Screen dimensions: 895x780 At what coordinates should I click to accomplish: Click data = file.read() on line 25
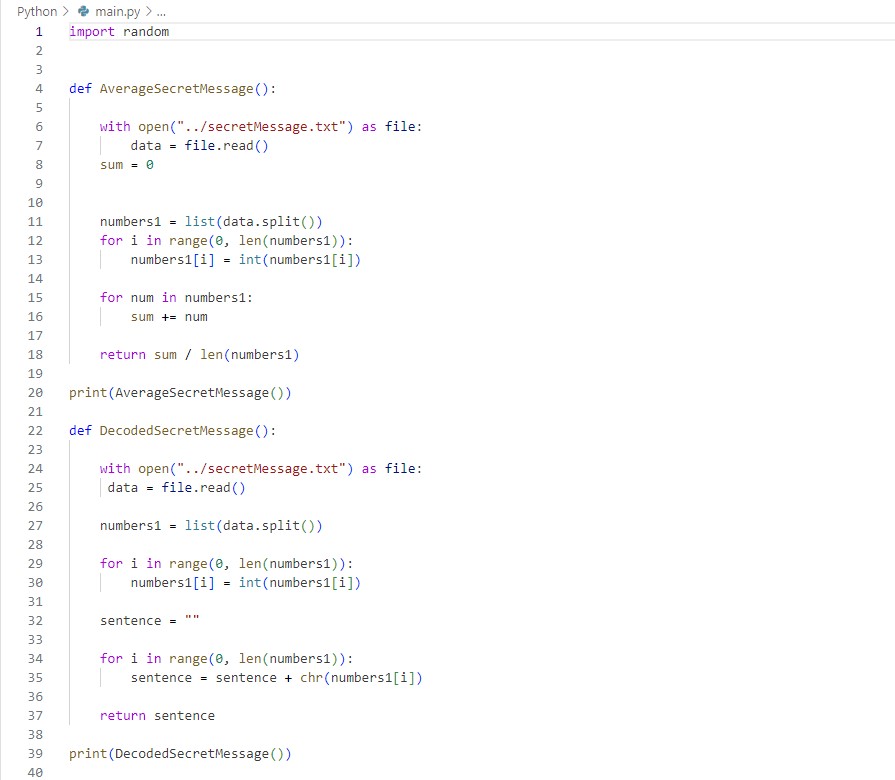(176, 488)
